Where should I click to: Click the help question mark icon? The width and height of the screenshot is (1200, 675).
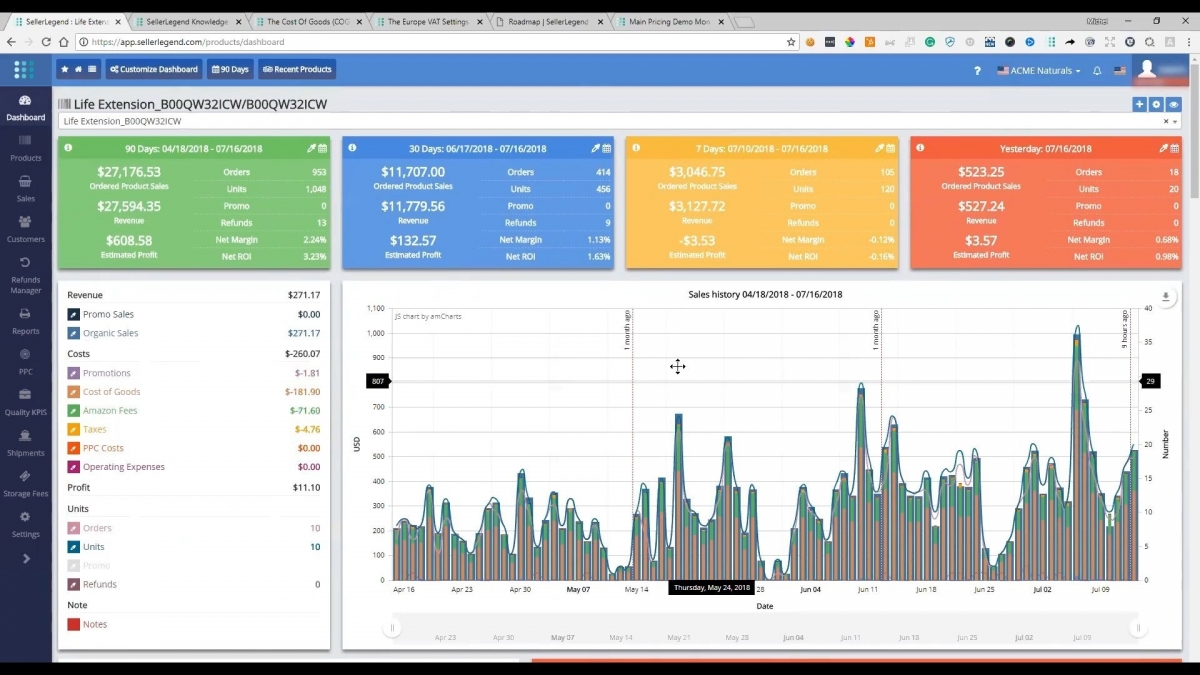977,71
